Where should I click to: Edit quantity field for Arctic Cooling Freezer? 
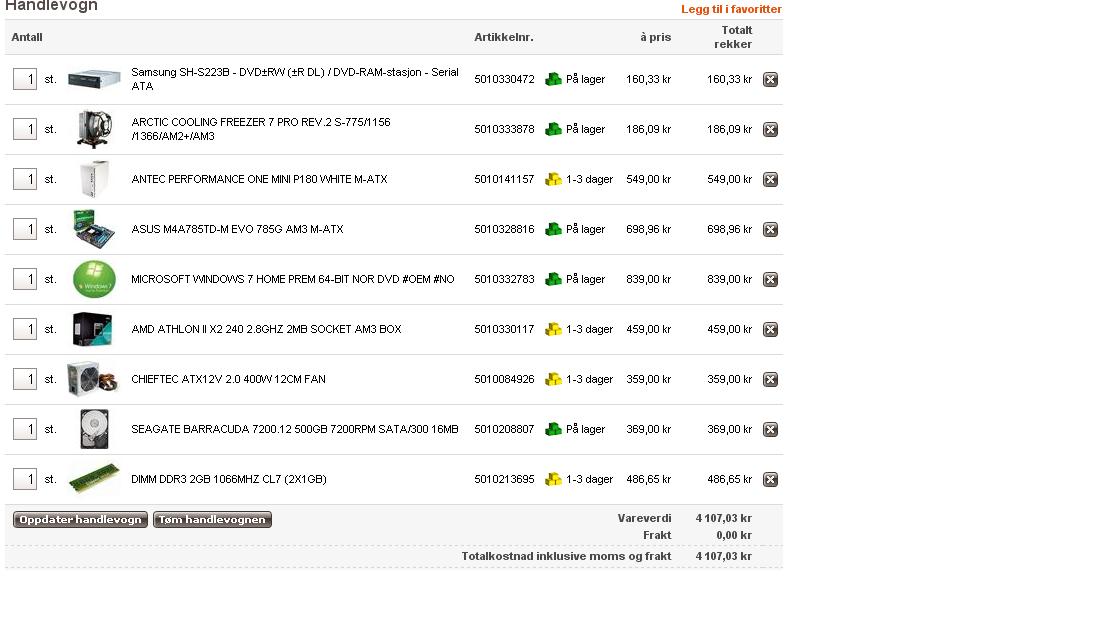pyautogui.click(x=25, y=129)
